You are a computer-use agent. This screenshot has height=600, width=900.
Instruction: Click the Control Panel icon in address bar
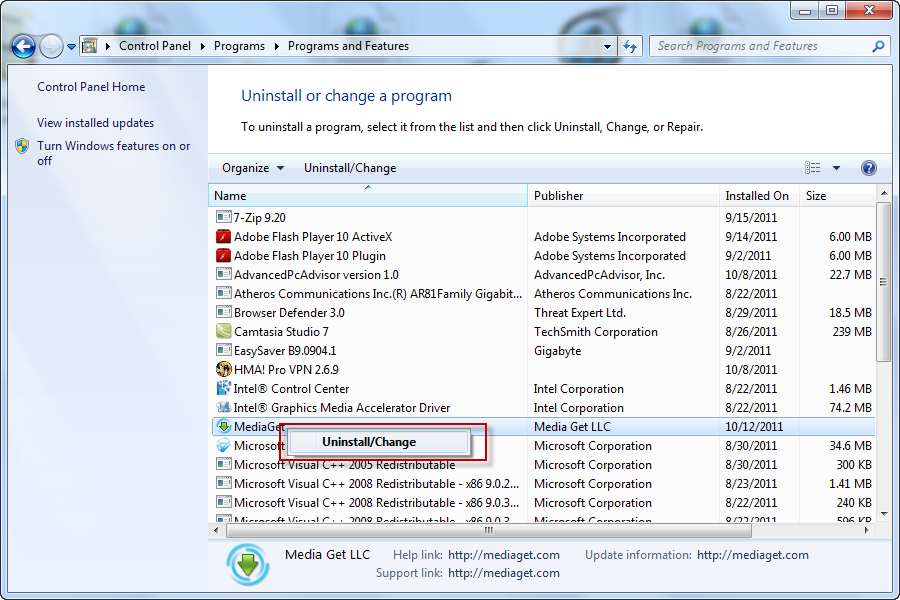pos(90,46)
